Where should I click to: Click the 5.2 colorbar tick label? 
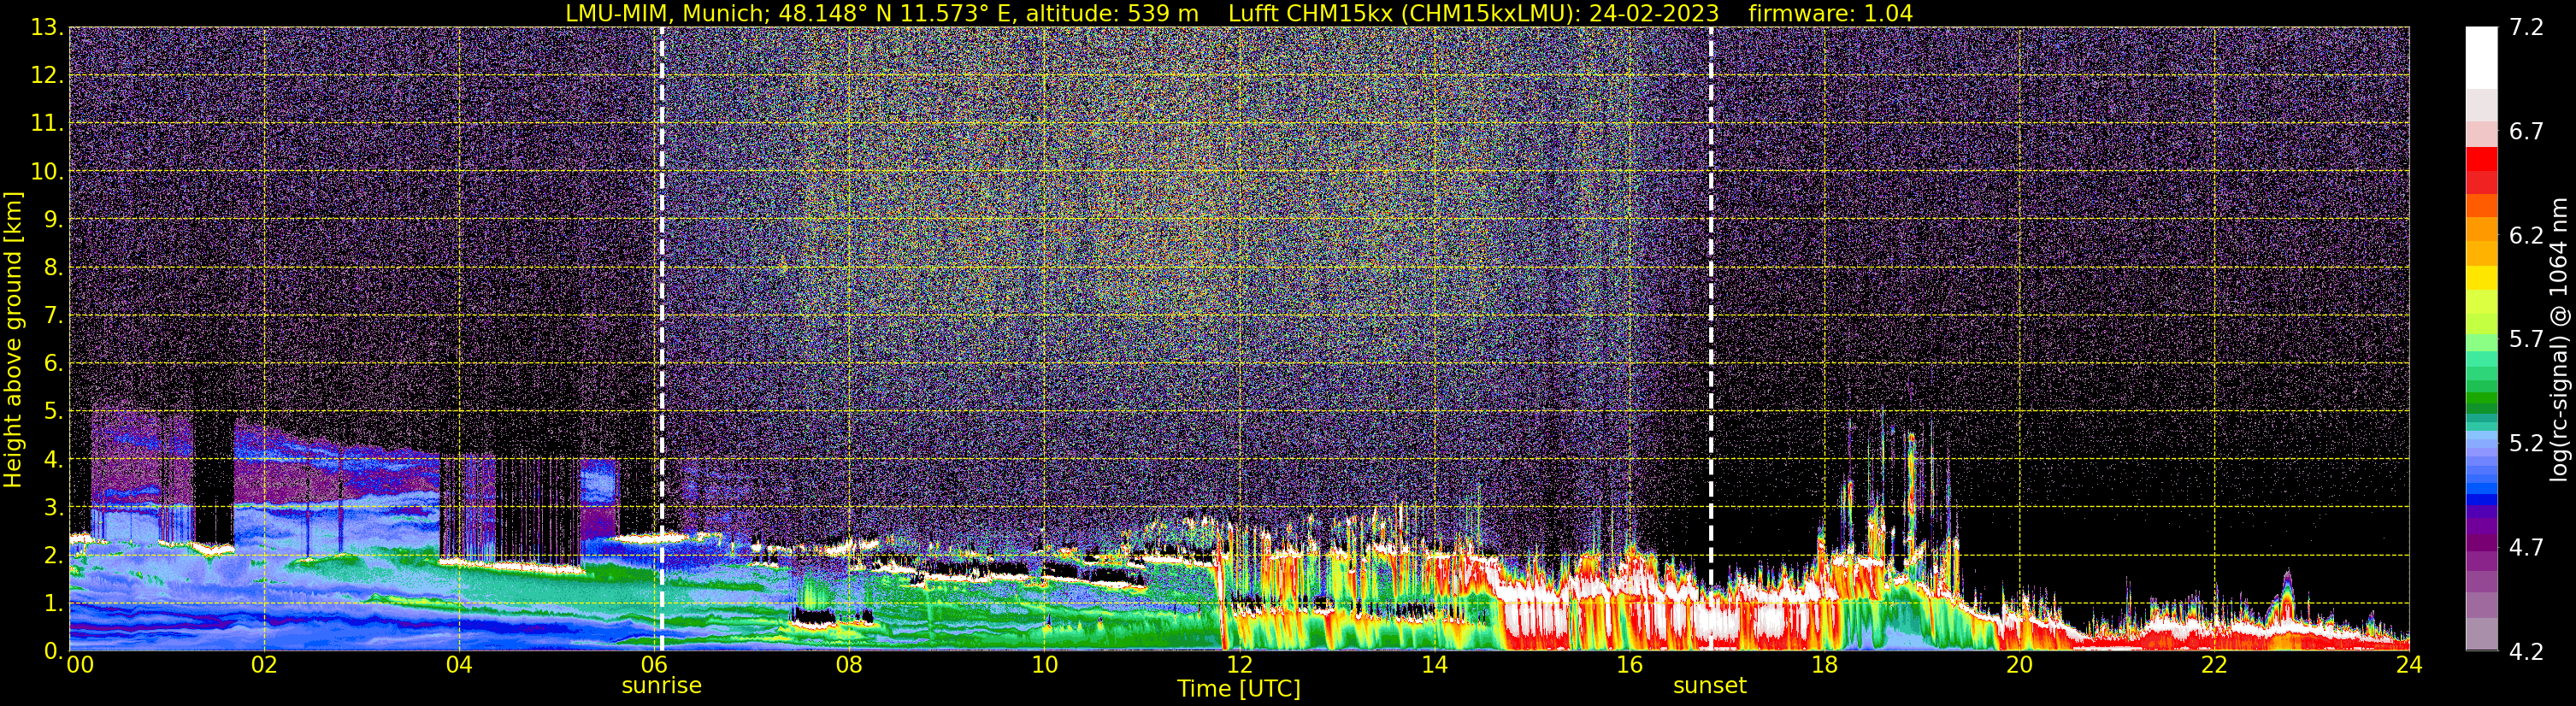click(2526, 443)
